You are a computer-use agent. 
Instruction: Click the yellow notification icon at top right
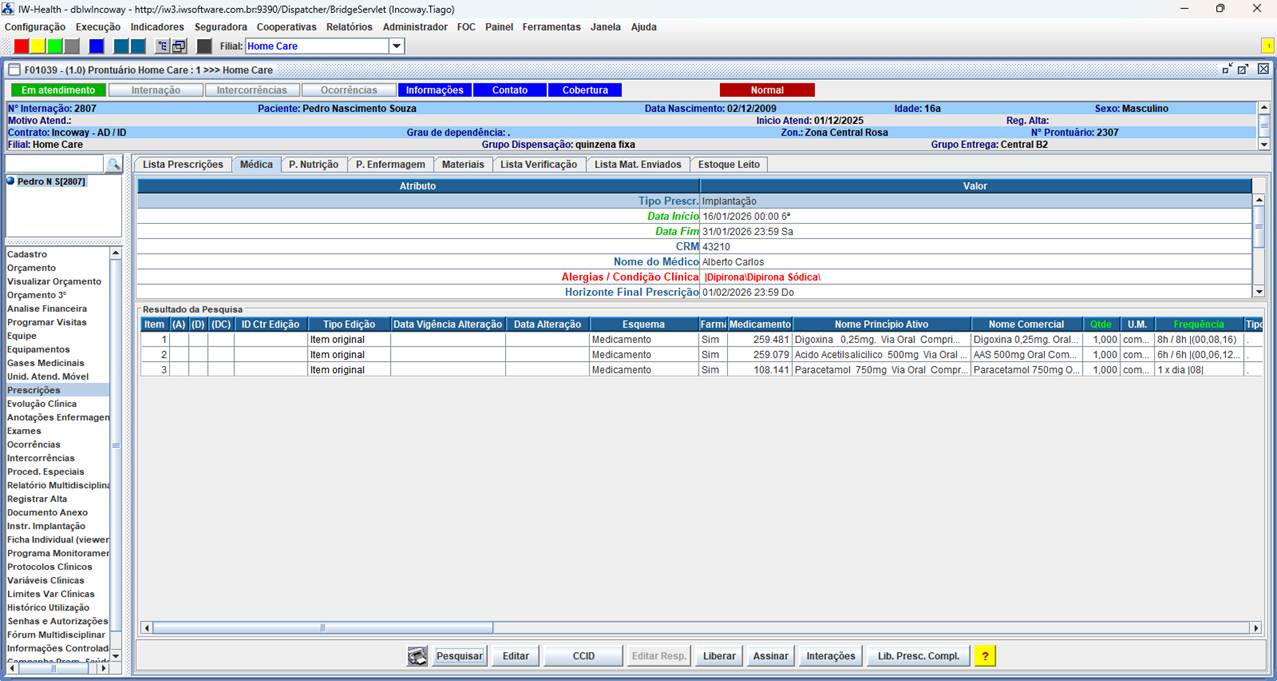[1267, 46]
